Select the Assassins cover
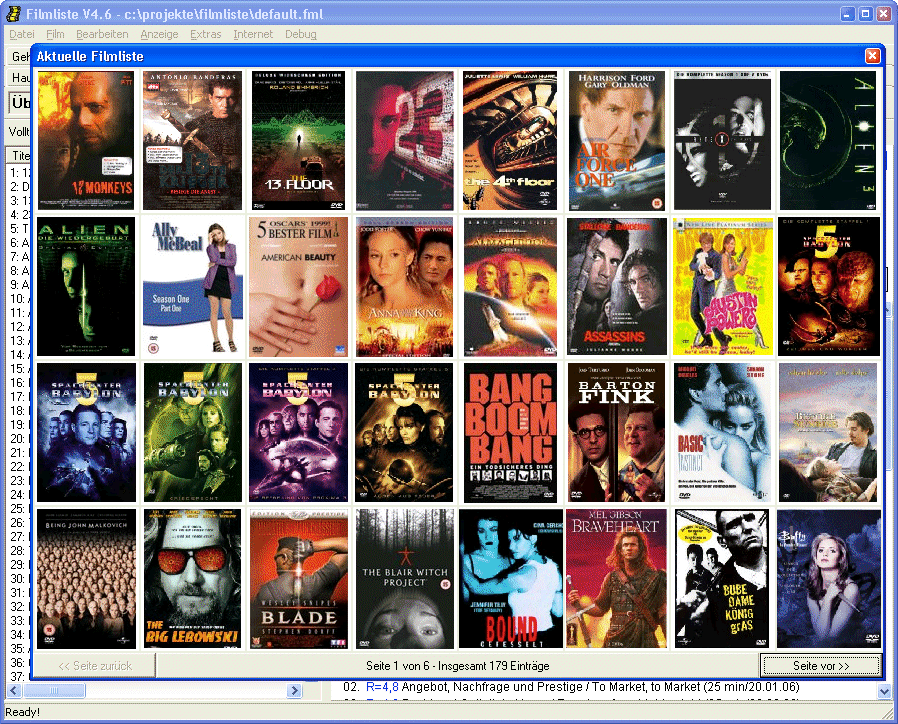The width and height of the screenshot is (898, 724). [x=617, y=286]
